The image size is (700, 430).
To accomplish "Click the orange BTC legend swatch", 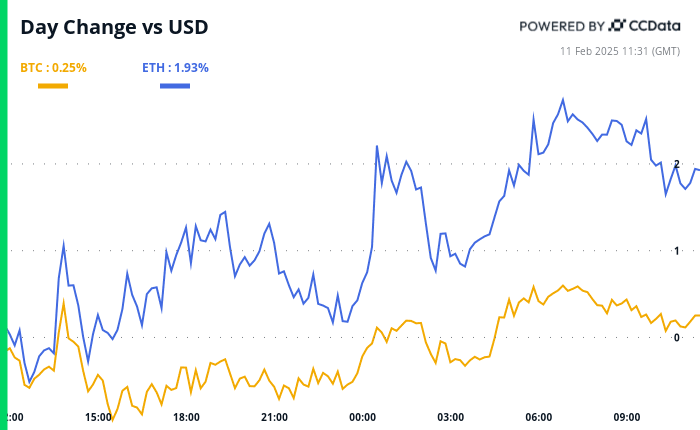I will [x=53, y=86].
